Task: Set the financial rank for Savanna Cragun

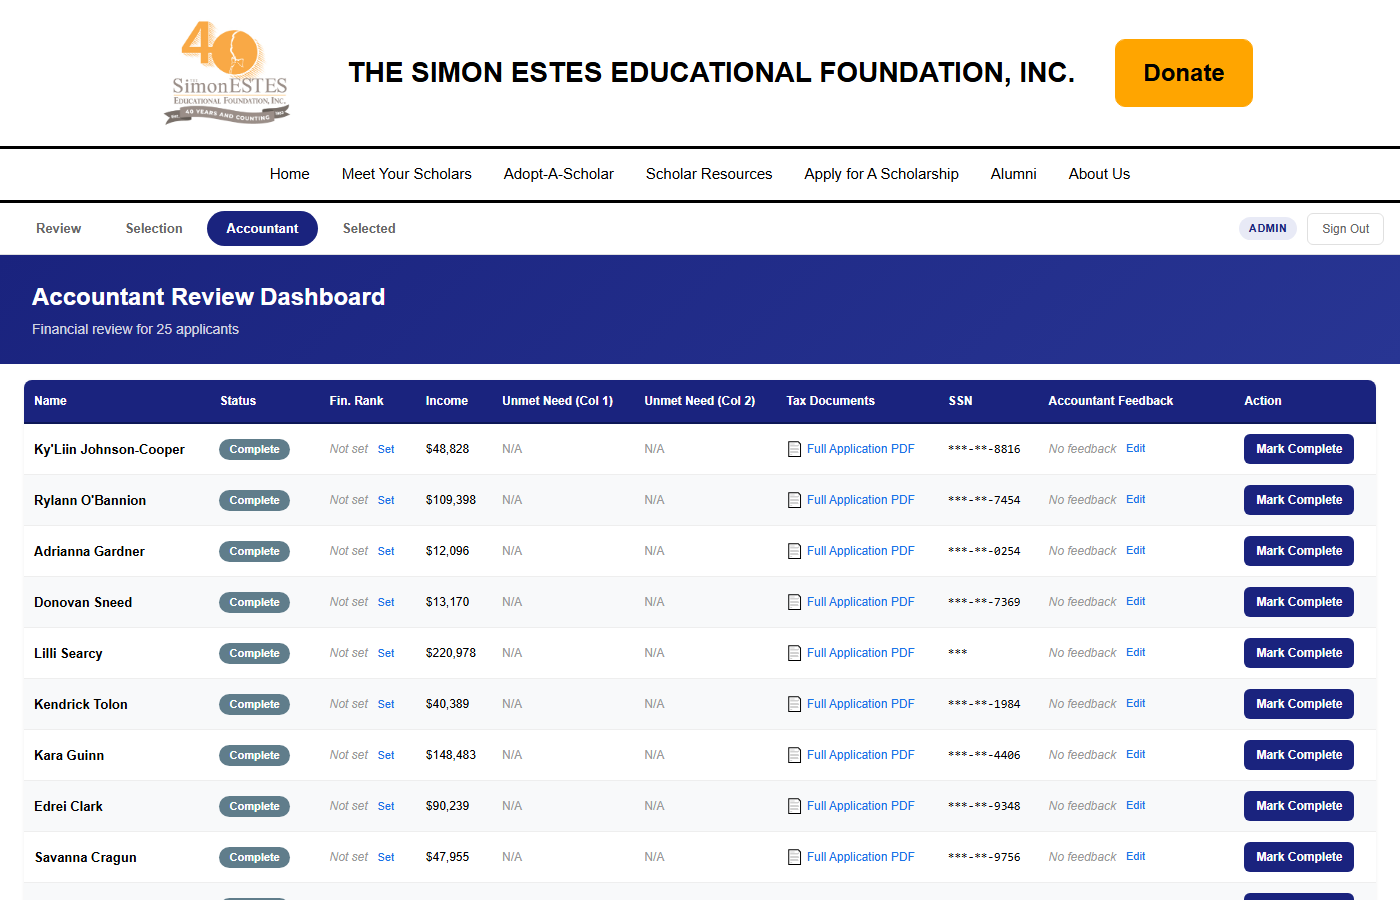Action: click(386, 857)
